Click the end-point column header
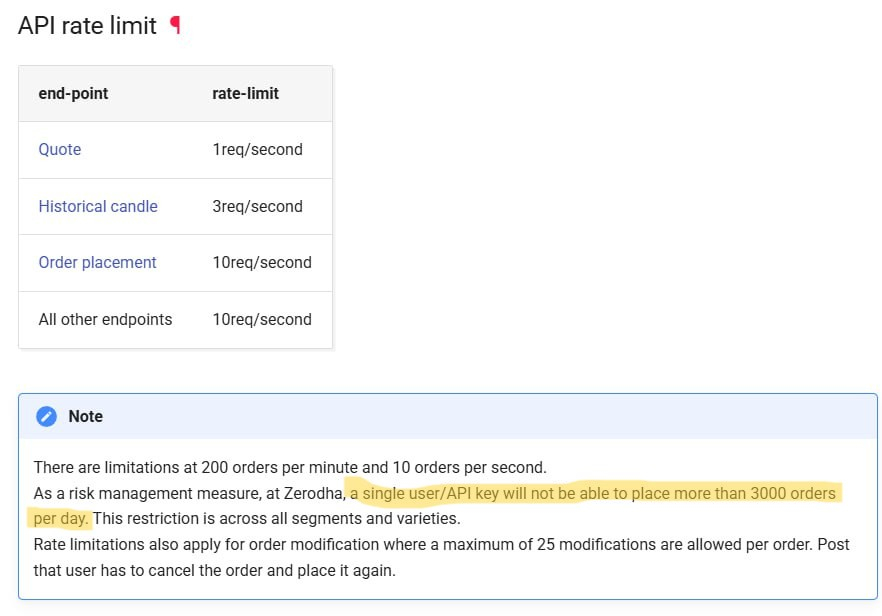The image size is (882, 616). coord(73,93)
